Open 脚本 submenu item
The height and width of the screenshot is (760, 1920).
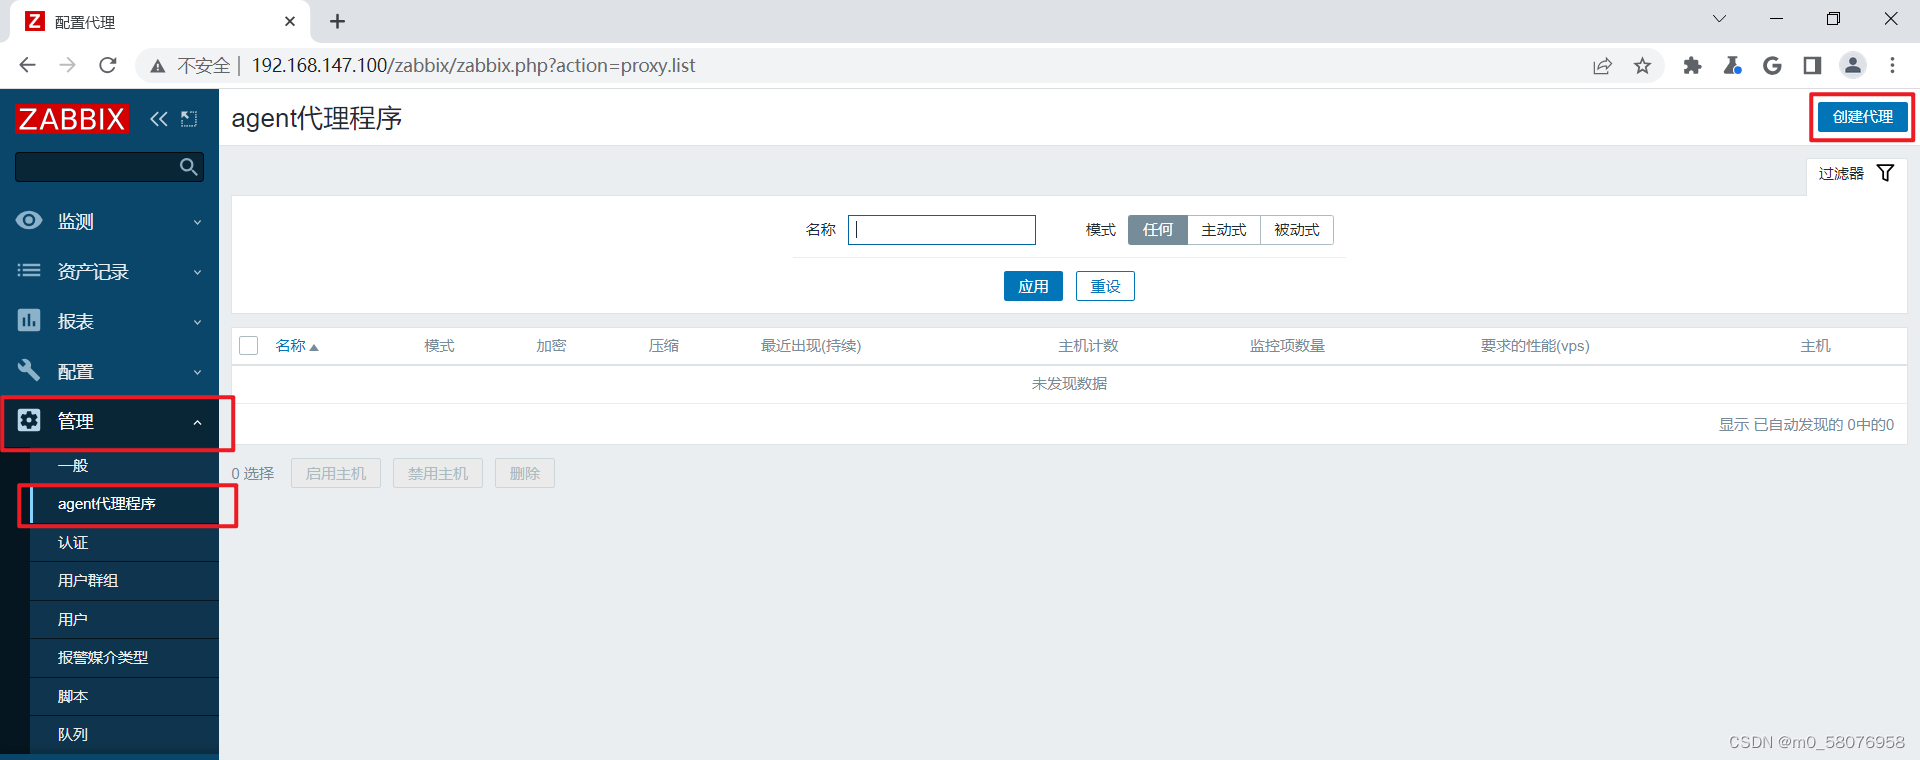(x=124, y=697)
